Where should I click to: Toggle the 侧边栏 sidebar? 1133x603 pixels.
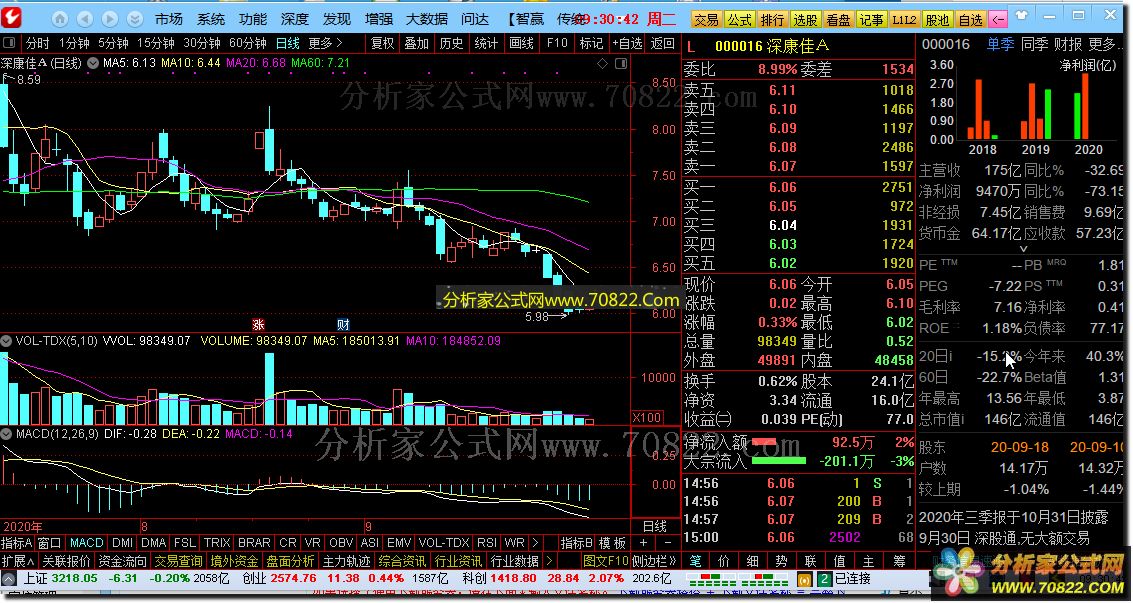pyautogui.click(x=654, y=561)
